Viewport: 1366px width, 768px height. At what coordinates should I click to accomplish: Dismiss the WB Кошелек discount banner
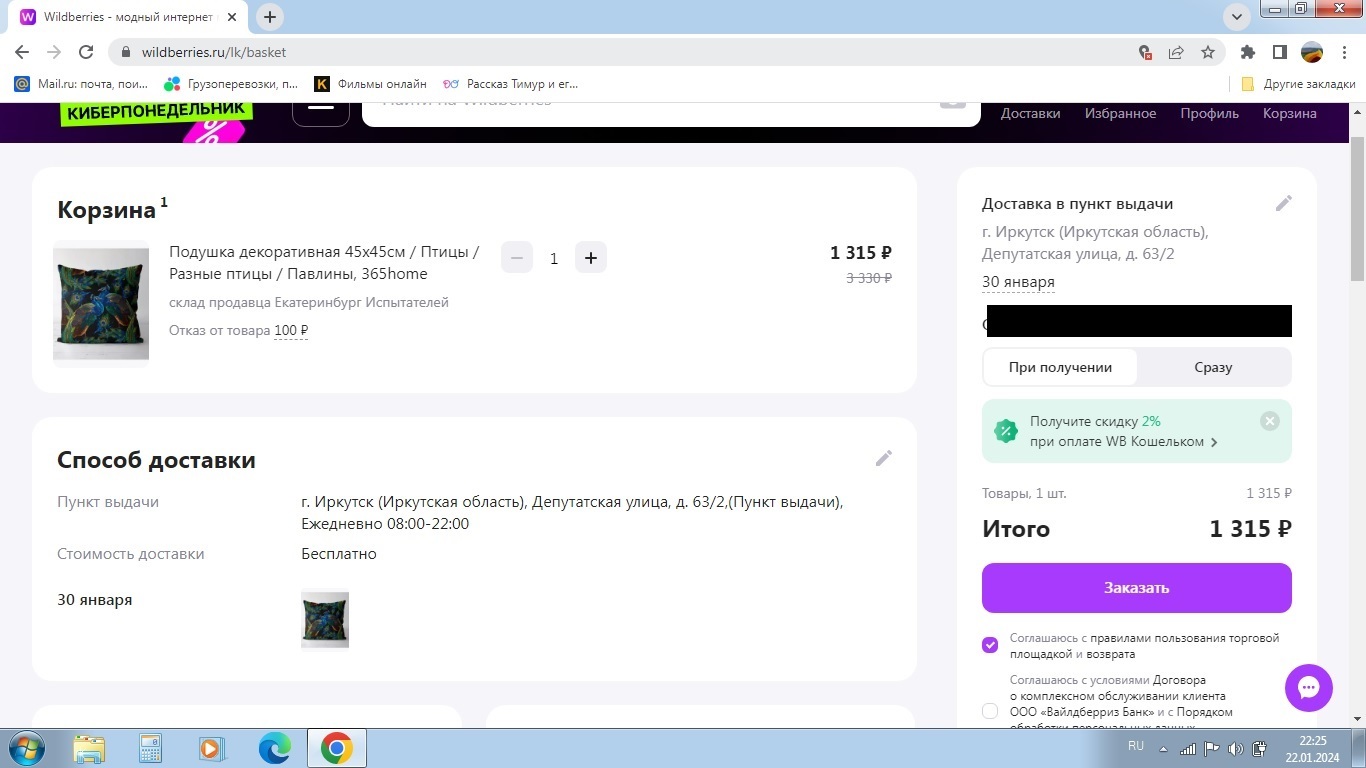1270,421
